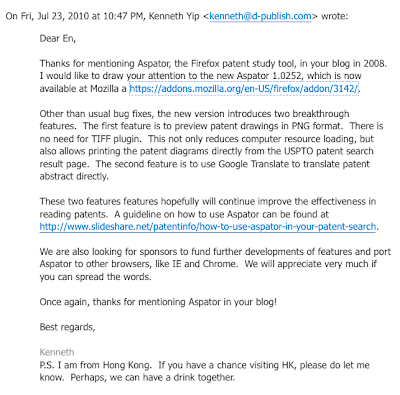Open the slideshare.net Aspator guideline link
Screen dimensions: 400x395
pyautogui.click(x=207, y=227)
